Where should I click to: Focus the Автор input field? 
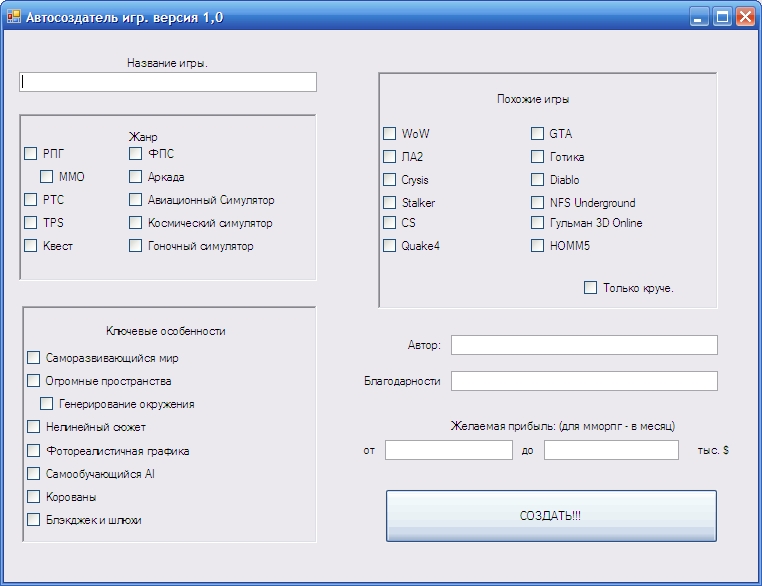click(x=584, y=345)
